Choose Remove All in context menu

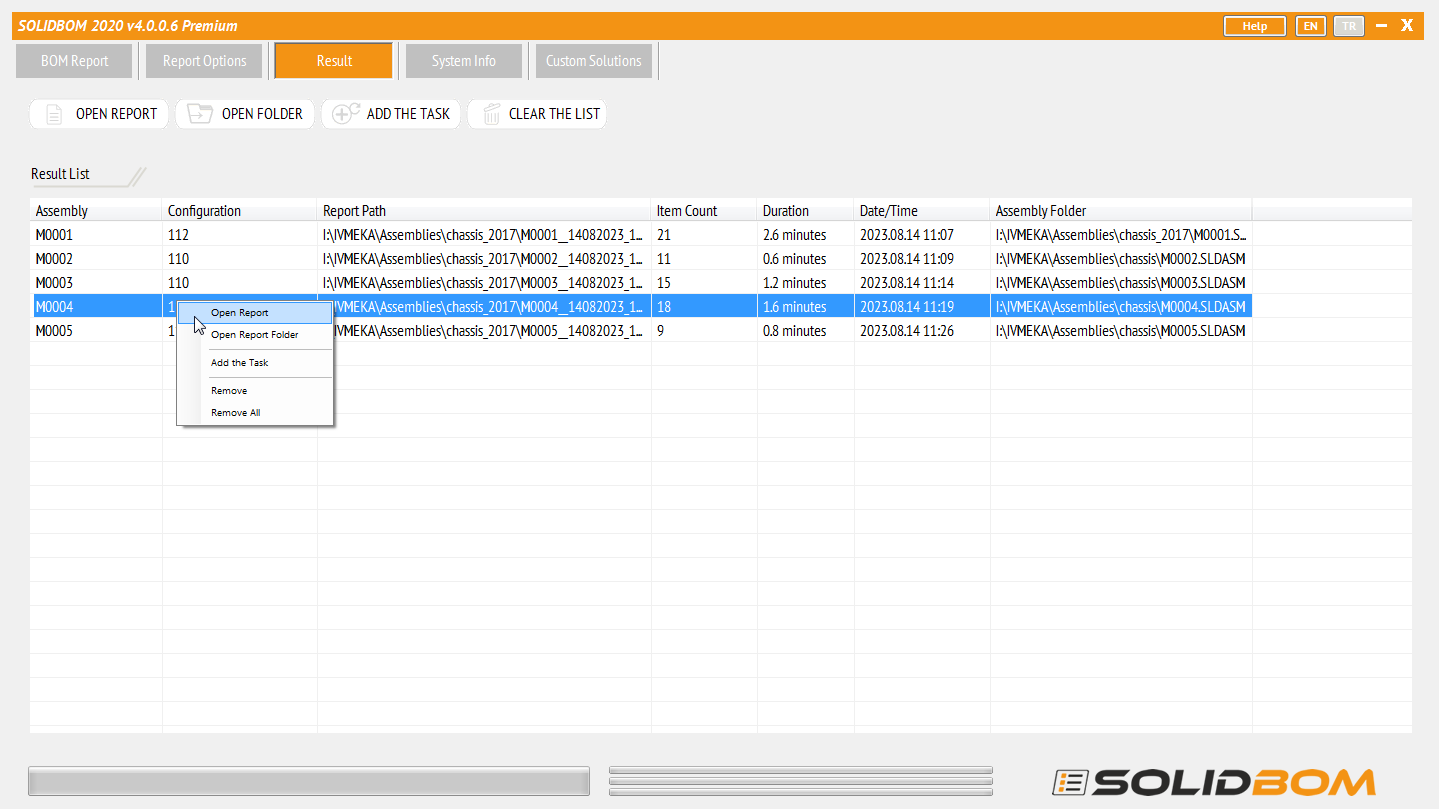tap(255, 413)
